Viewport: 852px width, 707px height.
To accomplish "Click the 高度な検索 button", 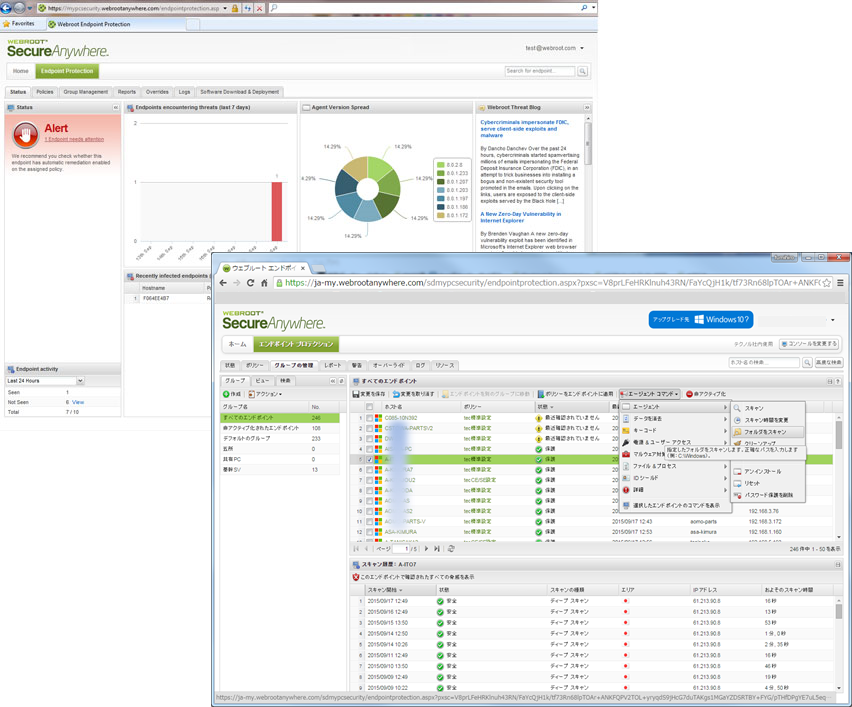I will 829,362.
